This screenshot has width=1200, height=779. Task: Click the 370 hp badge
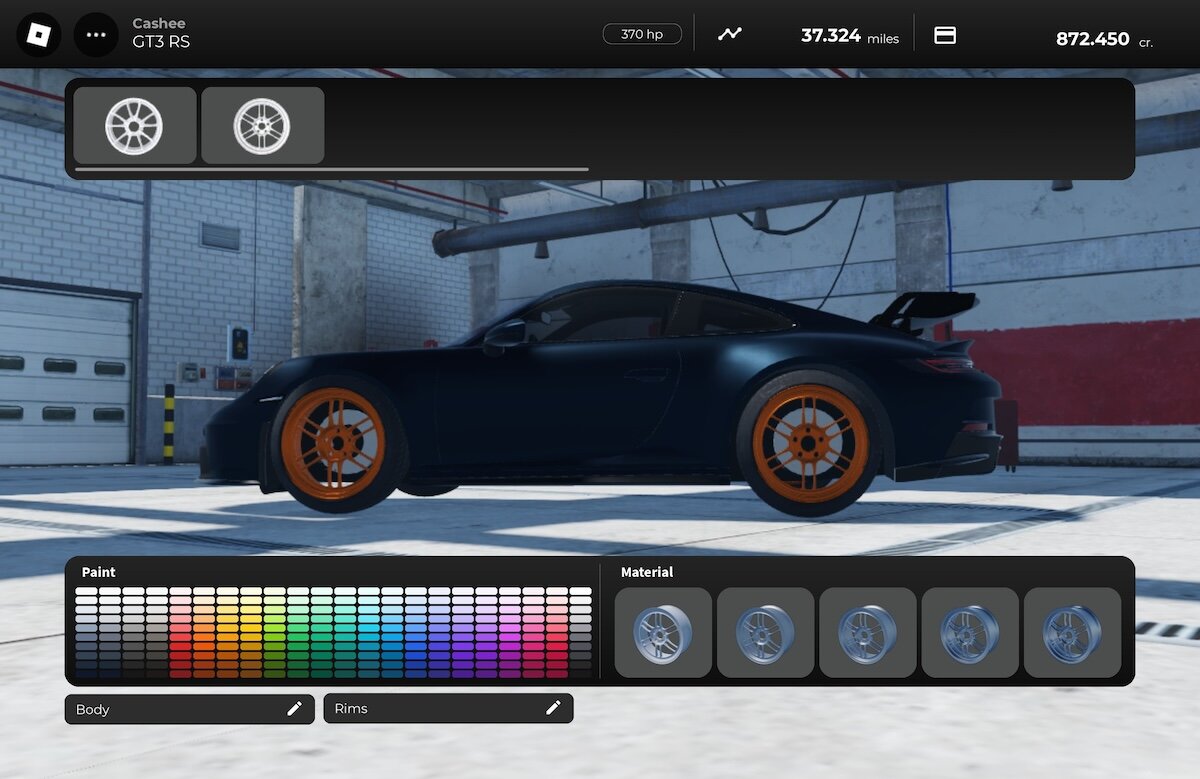[x=642, y=34]
